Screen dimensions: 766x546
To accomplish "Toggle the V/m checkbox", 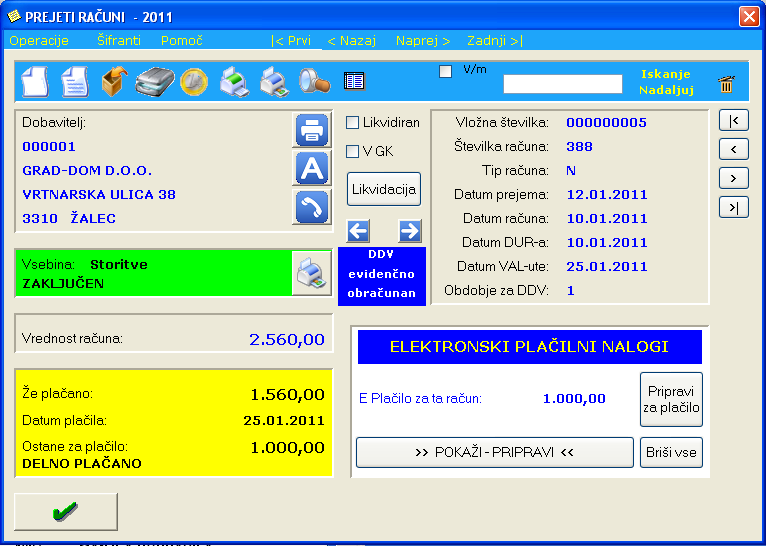I will coord(446,71).
